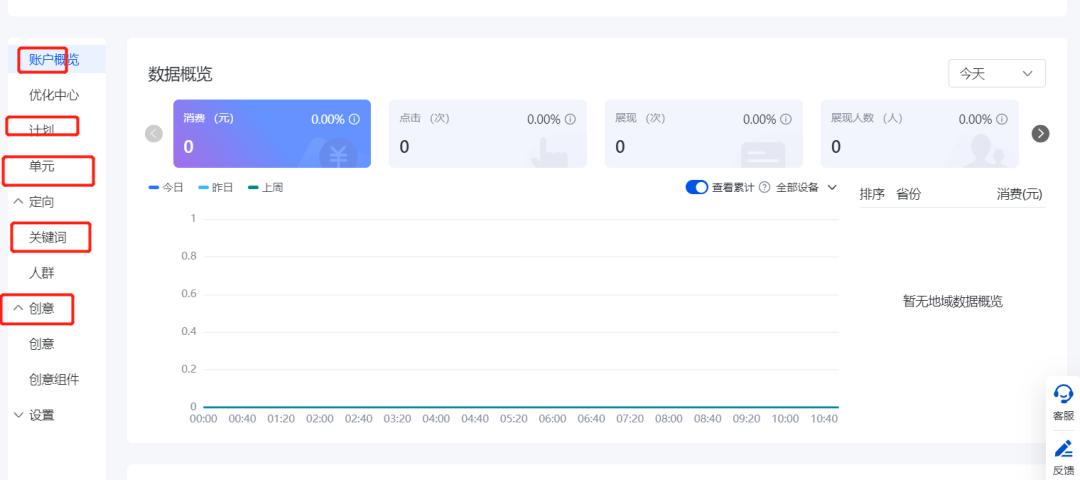
Task: Click info icon on 消费 (元) card
Action: tap(354, 119)
